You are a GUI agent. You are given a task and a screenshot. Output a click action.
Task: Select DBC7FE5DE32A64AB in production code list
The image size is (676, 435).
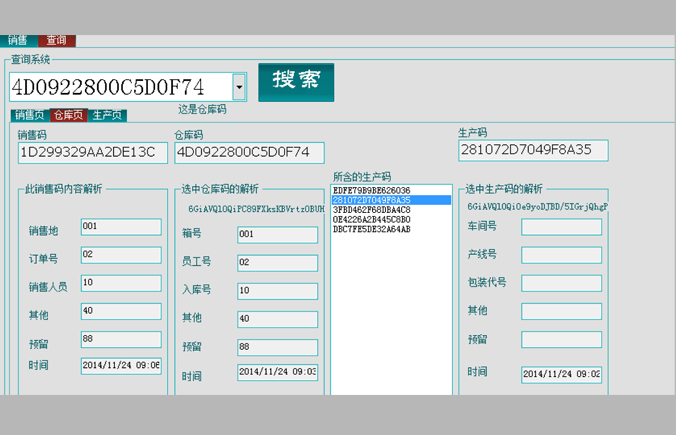coord(372,229)
